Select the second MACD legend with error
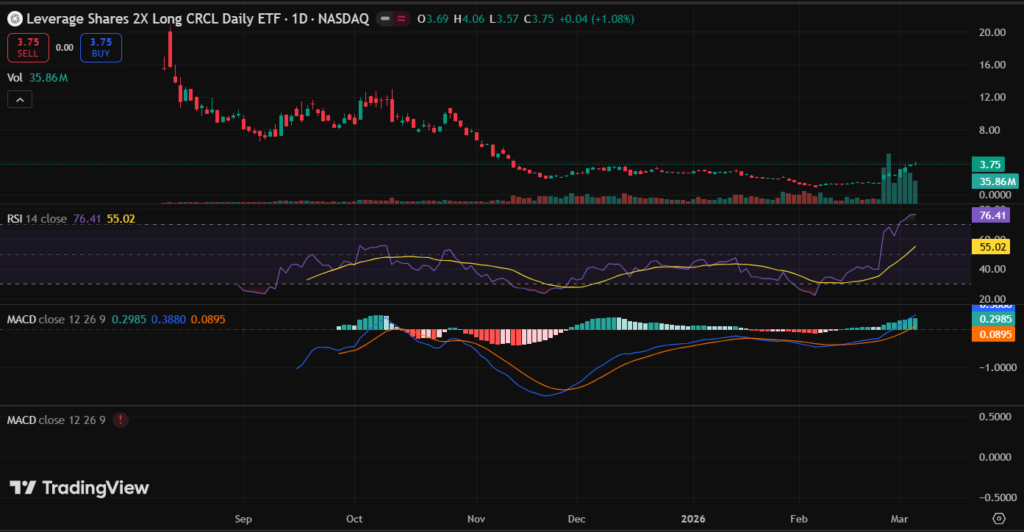The height and width of the screenshot is (532, 1024). click(57, 421)
